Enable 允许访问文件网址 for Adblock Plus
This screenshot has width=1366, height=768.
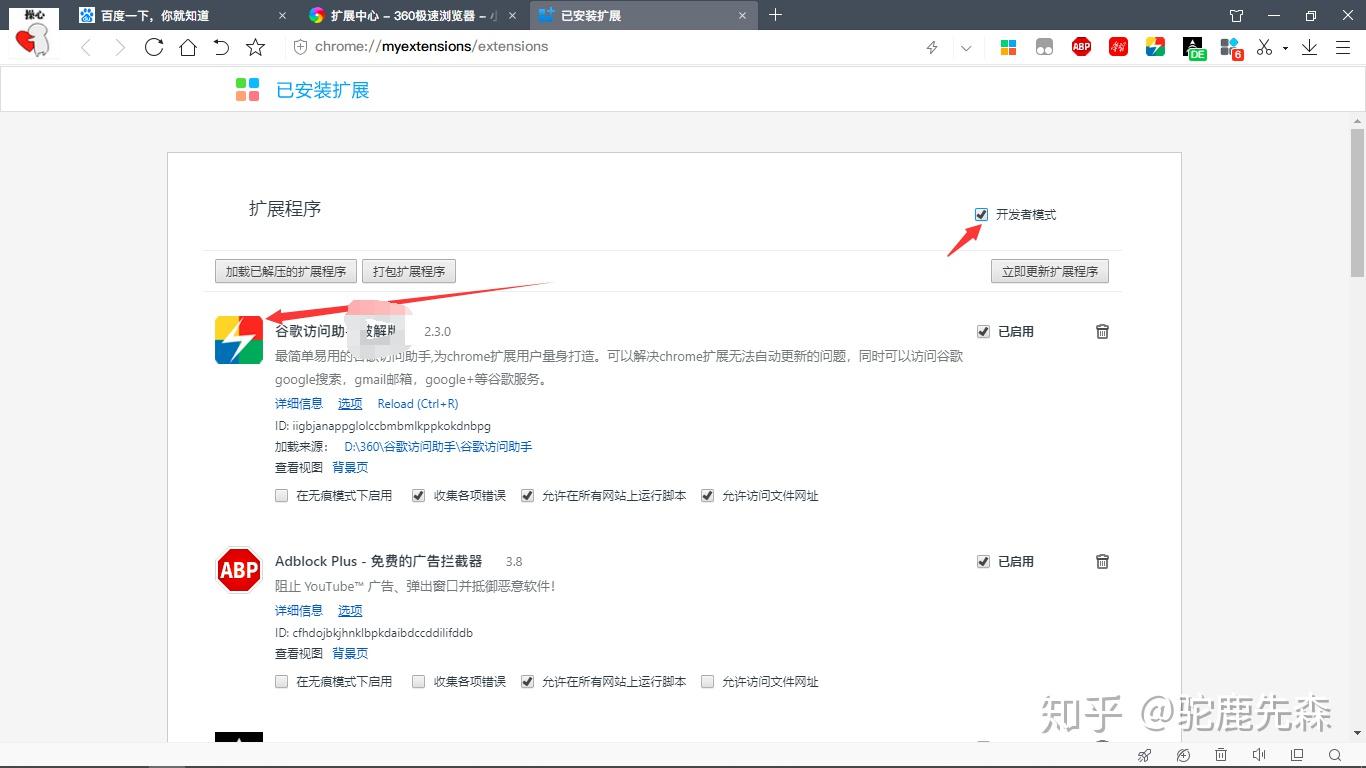[708, 681]
